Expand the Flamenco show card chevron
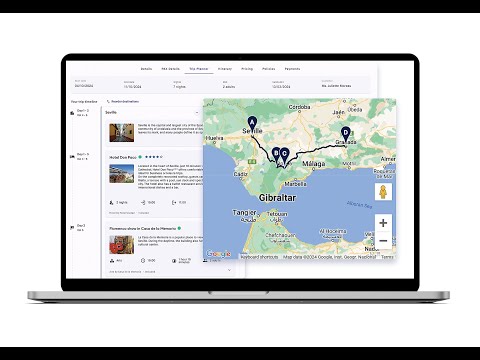 pyautogui.click(x=229, y=270)
